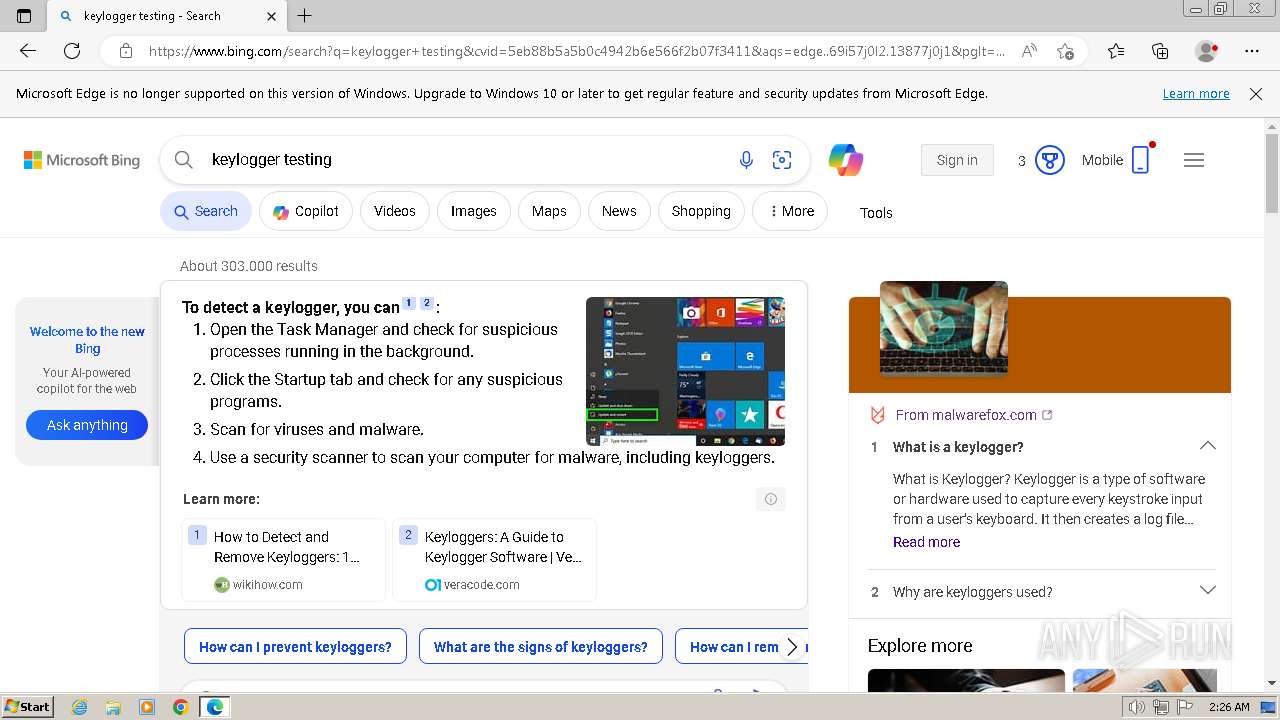Open Edge settings and more menu
The height and width of the screenshot is (720, 1280).
coord(1252,51)
